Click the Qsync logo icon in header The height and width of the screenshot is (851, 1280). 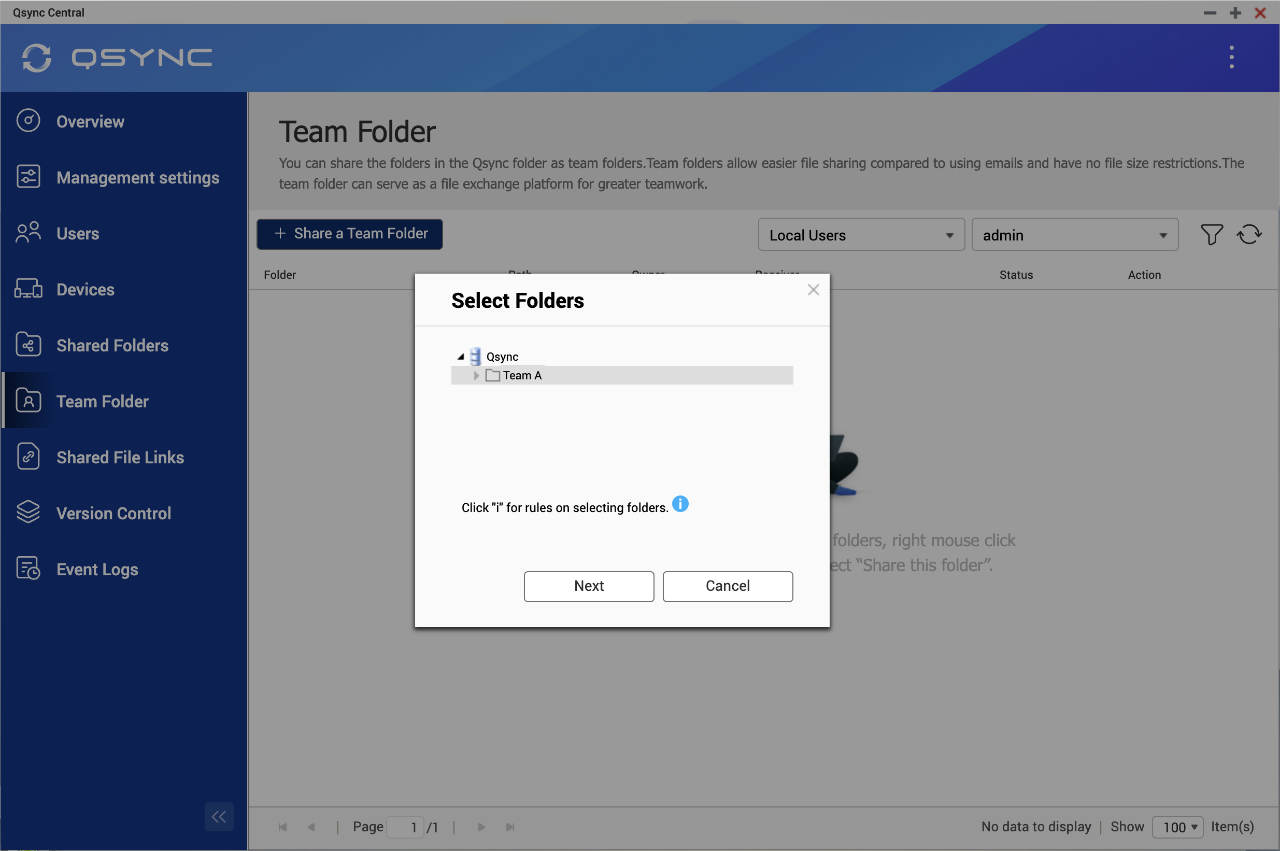37,58
